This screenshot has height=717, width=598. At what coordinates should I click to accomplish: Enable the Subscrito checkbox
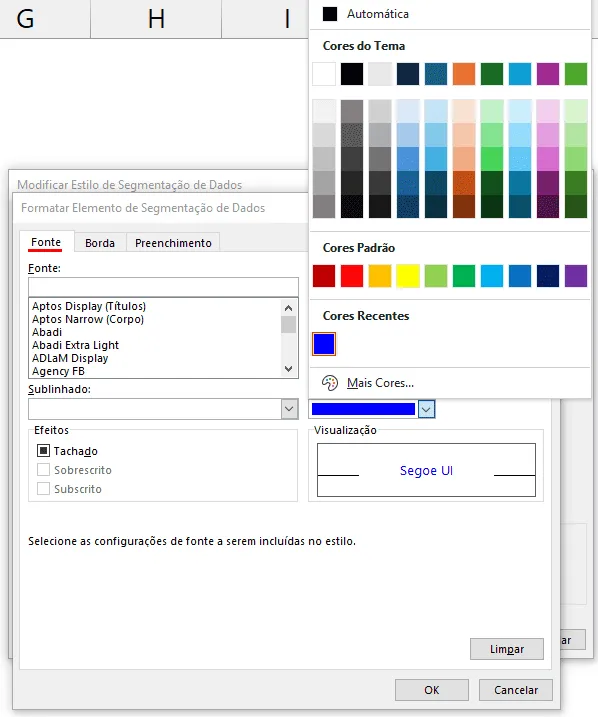coord(43,488)
